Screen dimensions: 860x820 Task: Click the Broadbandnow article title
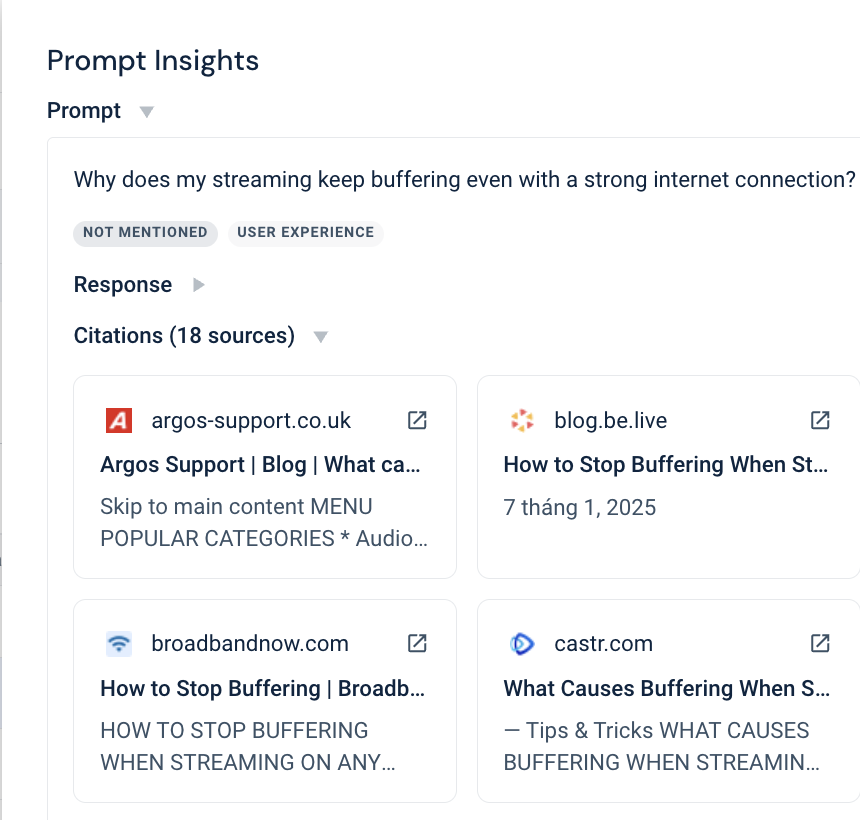coord(260,688)
